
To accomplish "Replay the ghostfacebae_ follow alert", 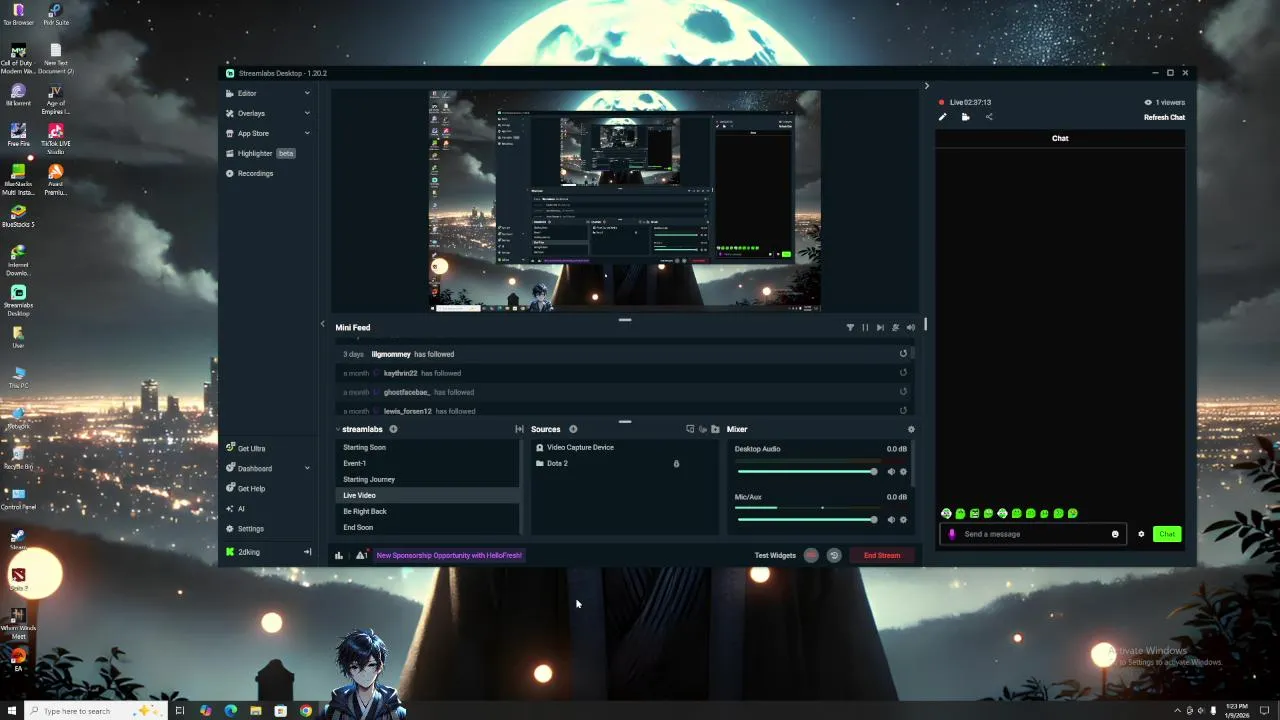I will pyautogui.click(x=903, y=392).
